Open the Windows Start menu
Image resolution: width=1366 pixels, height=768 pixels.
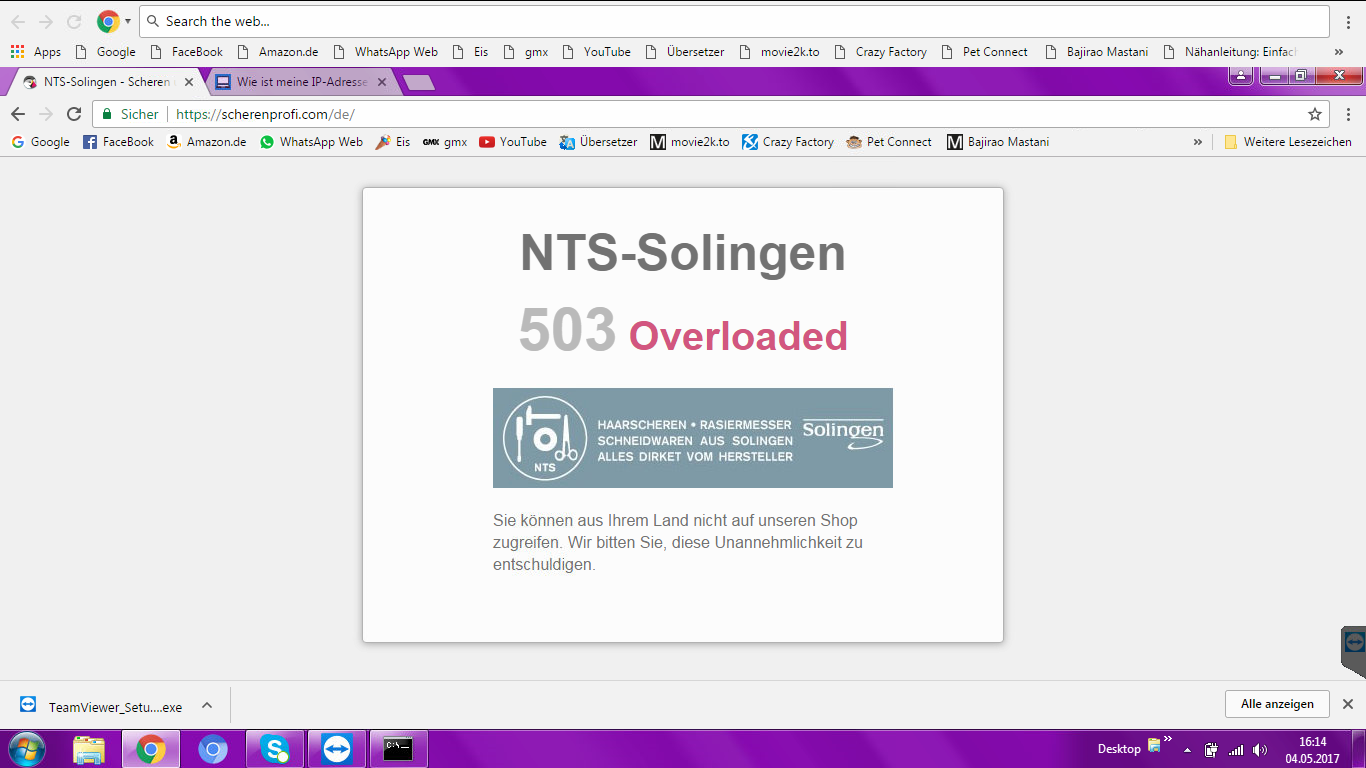pyautogui.click(x=26, y=749)
